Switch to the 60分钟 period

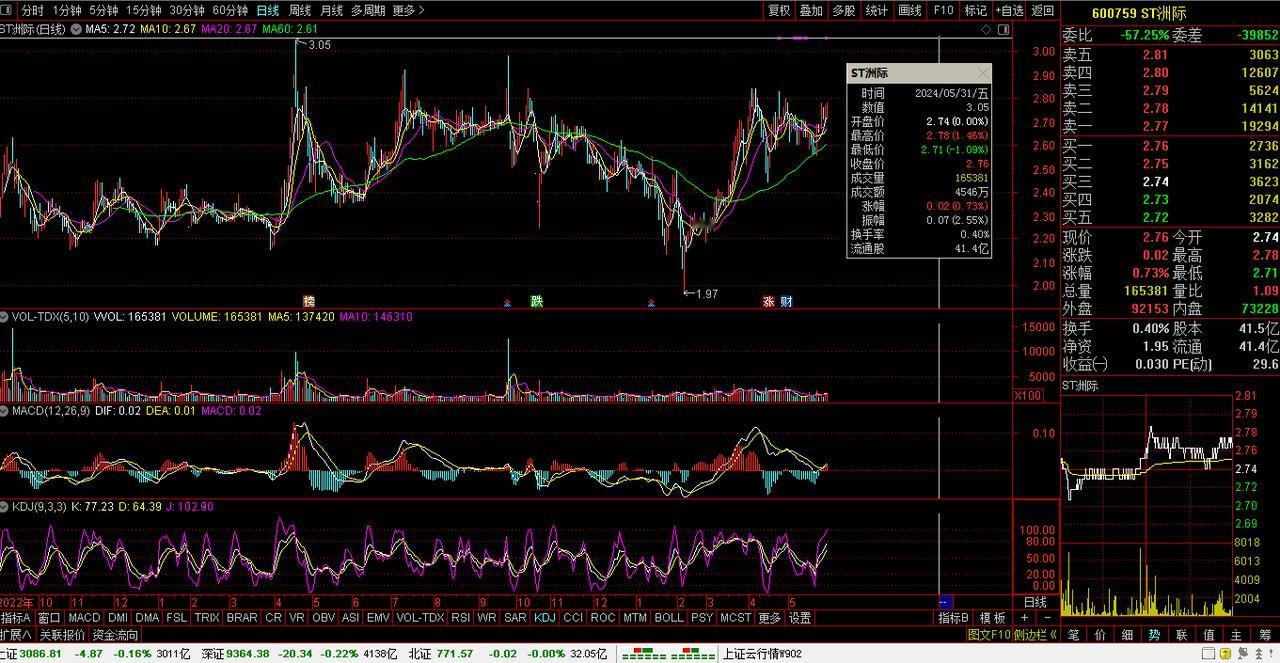click(230, 10)
